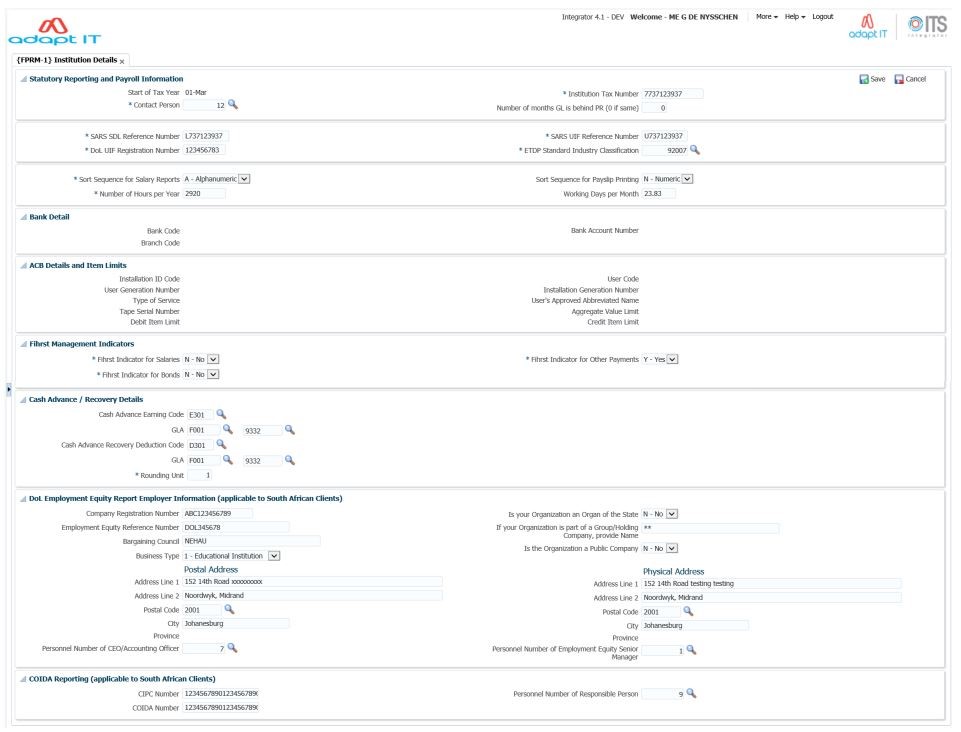Open Postal Address postal code lookup

[229, 609]
